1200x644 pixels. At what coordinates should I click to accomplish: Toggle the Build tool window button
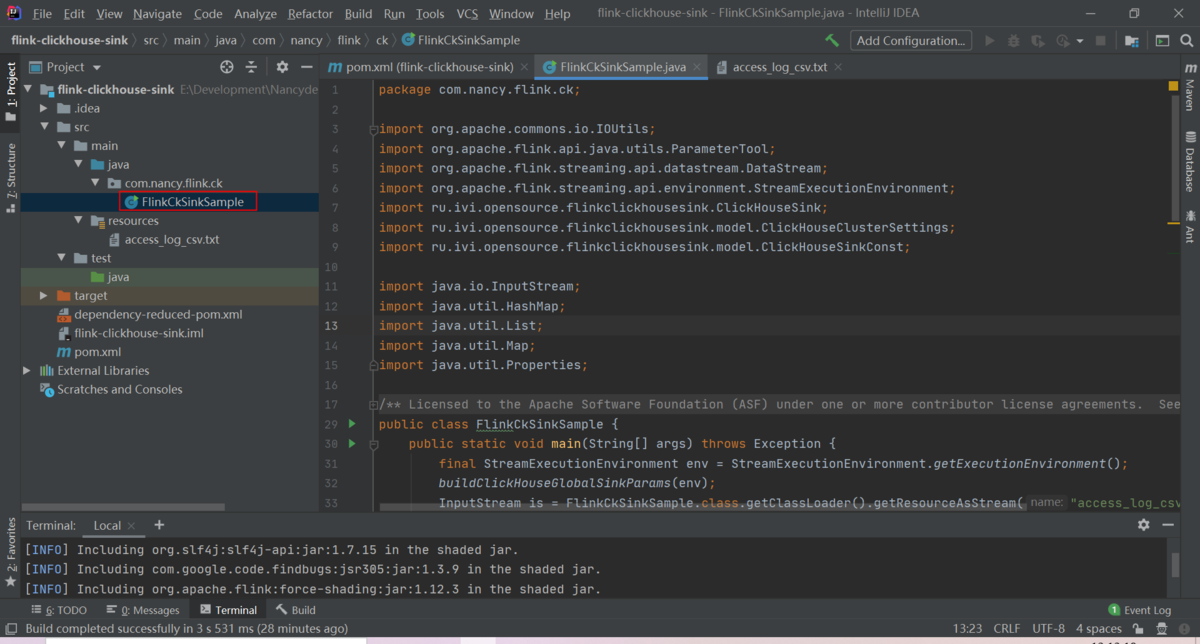296,610
